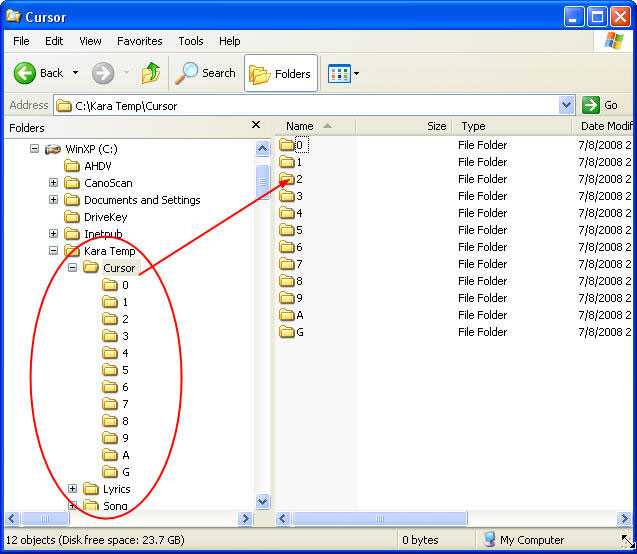
Task: Open the Tools menu
Action: [x=190, y=41]
